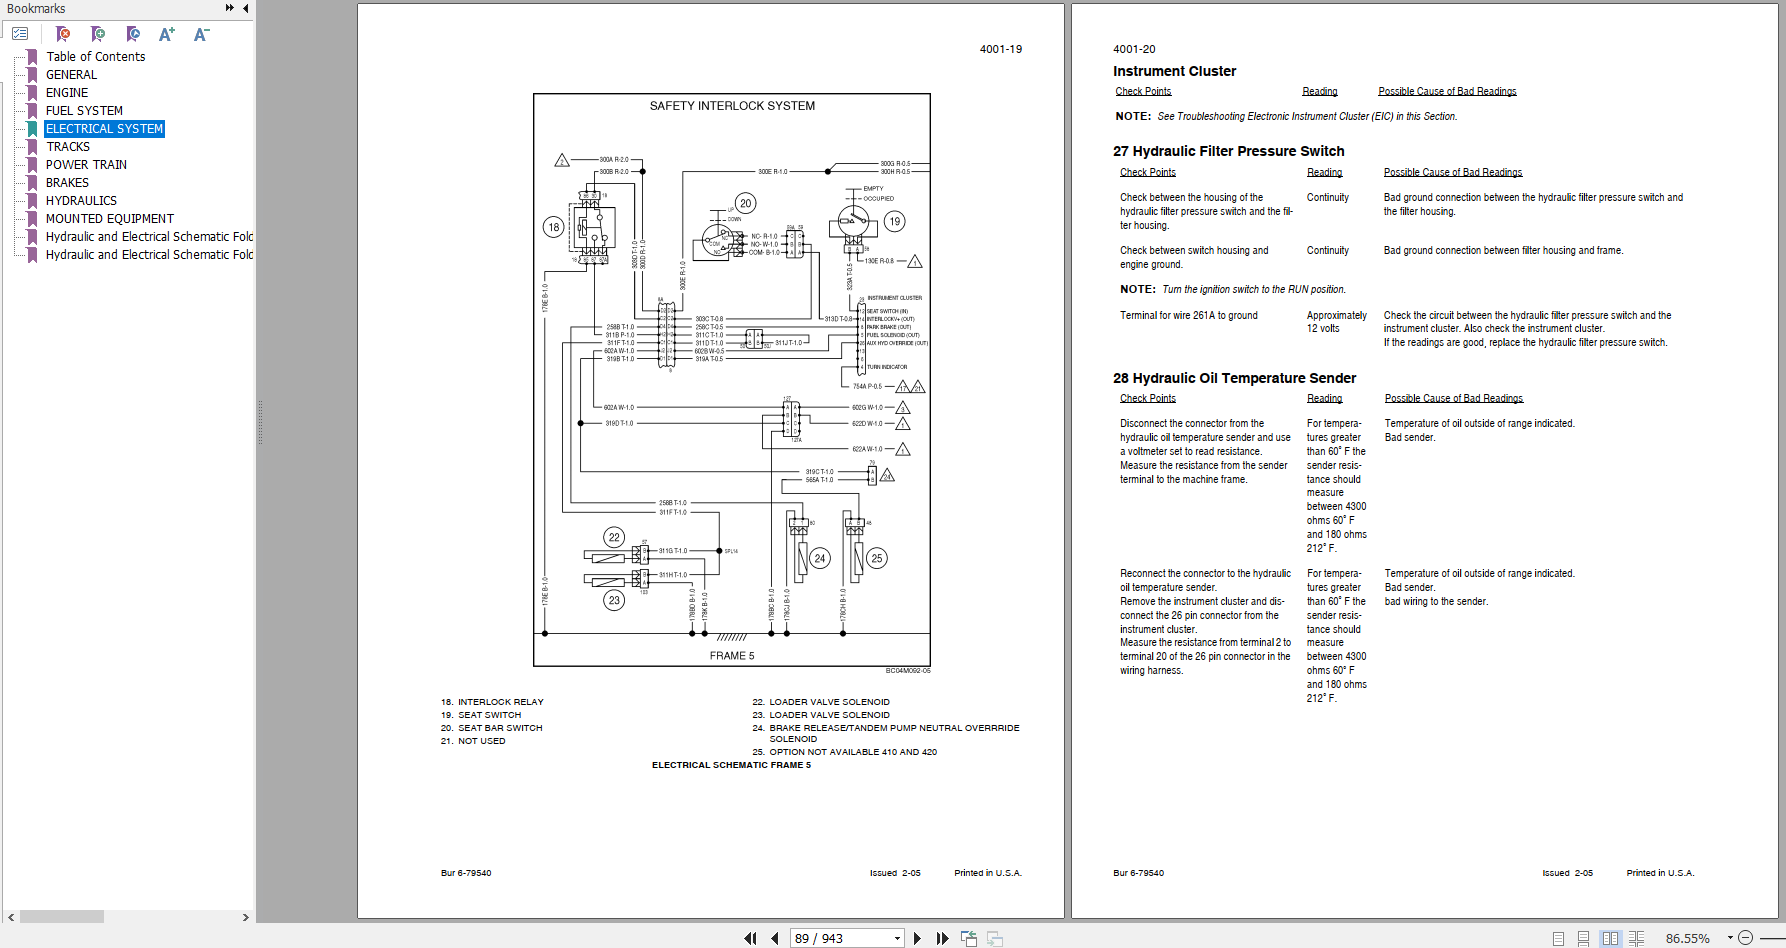The image size is (1786, 948).
Task: Go to the next page
Action: [917, 938]
